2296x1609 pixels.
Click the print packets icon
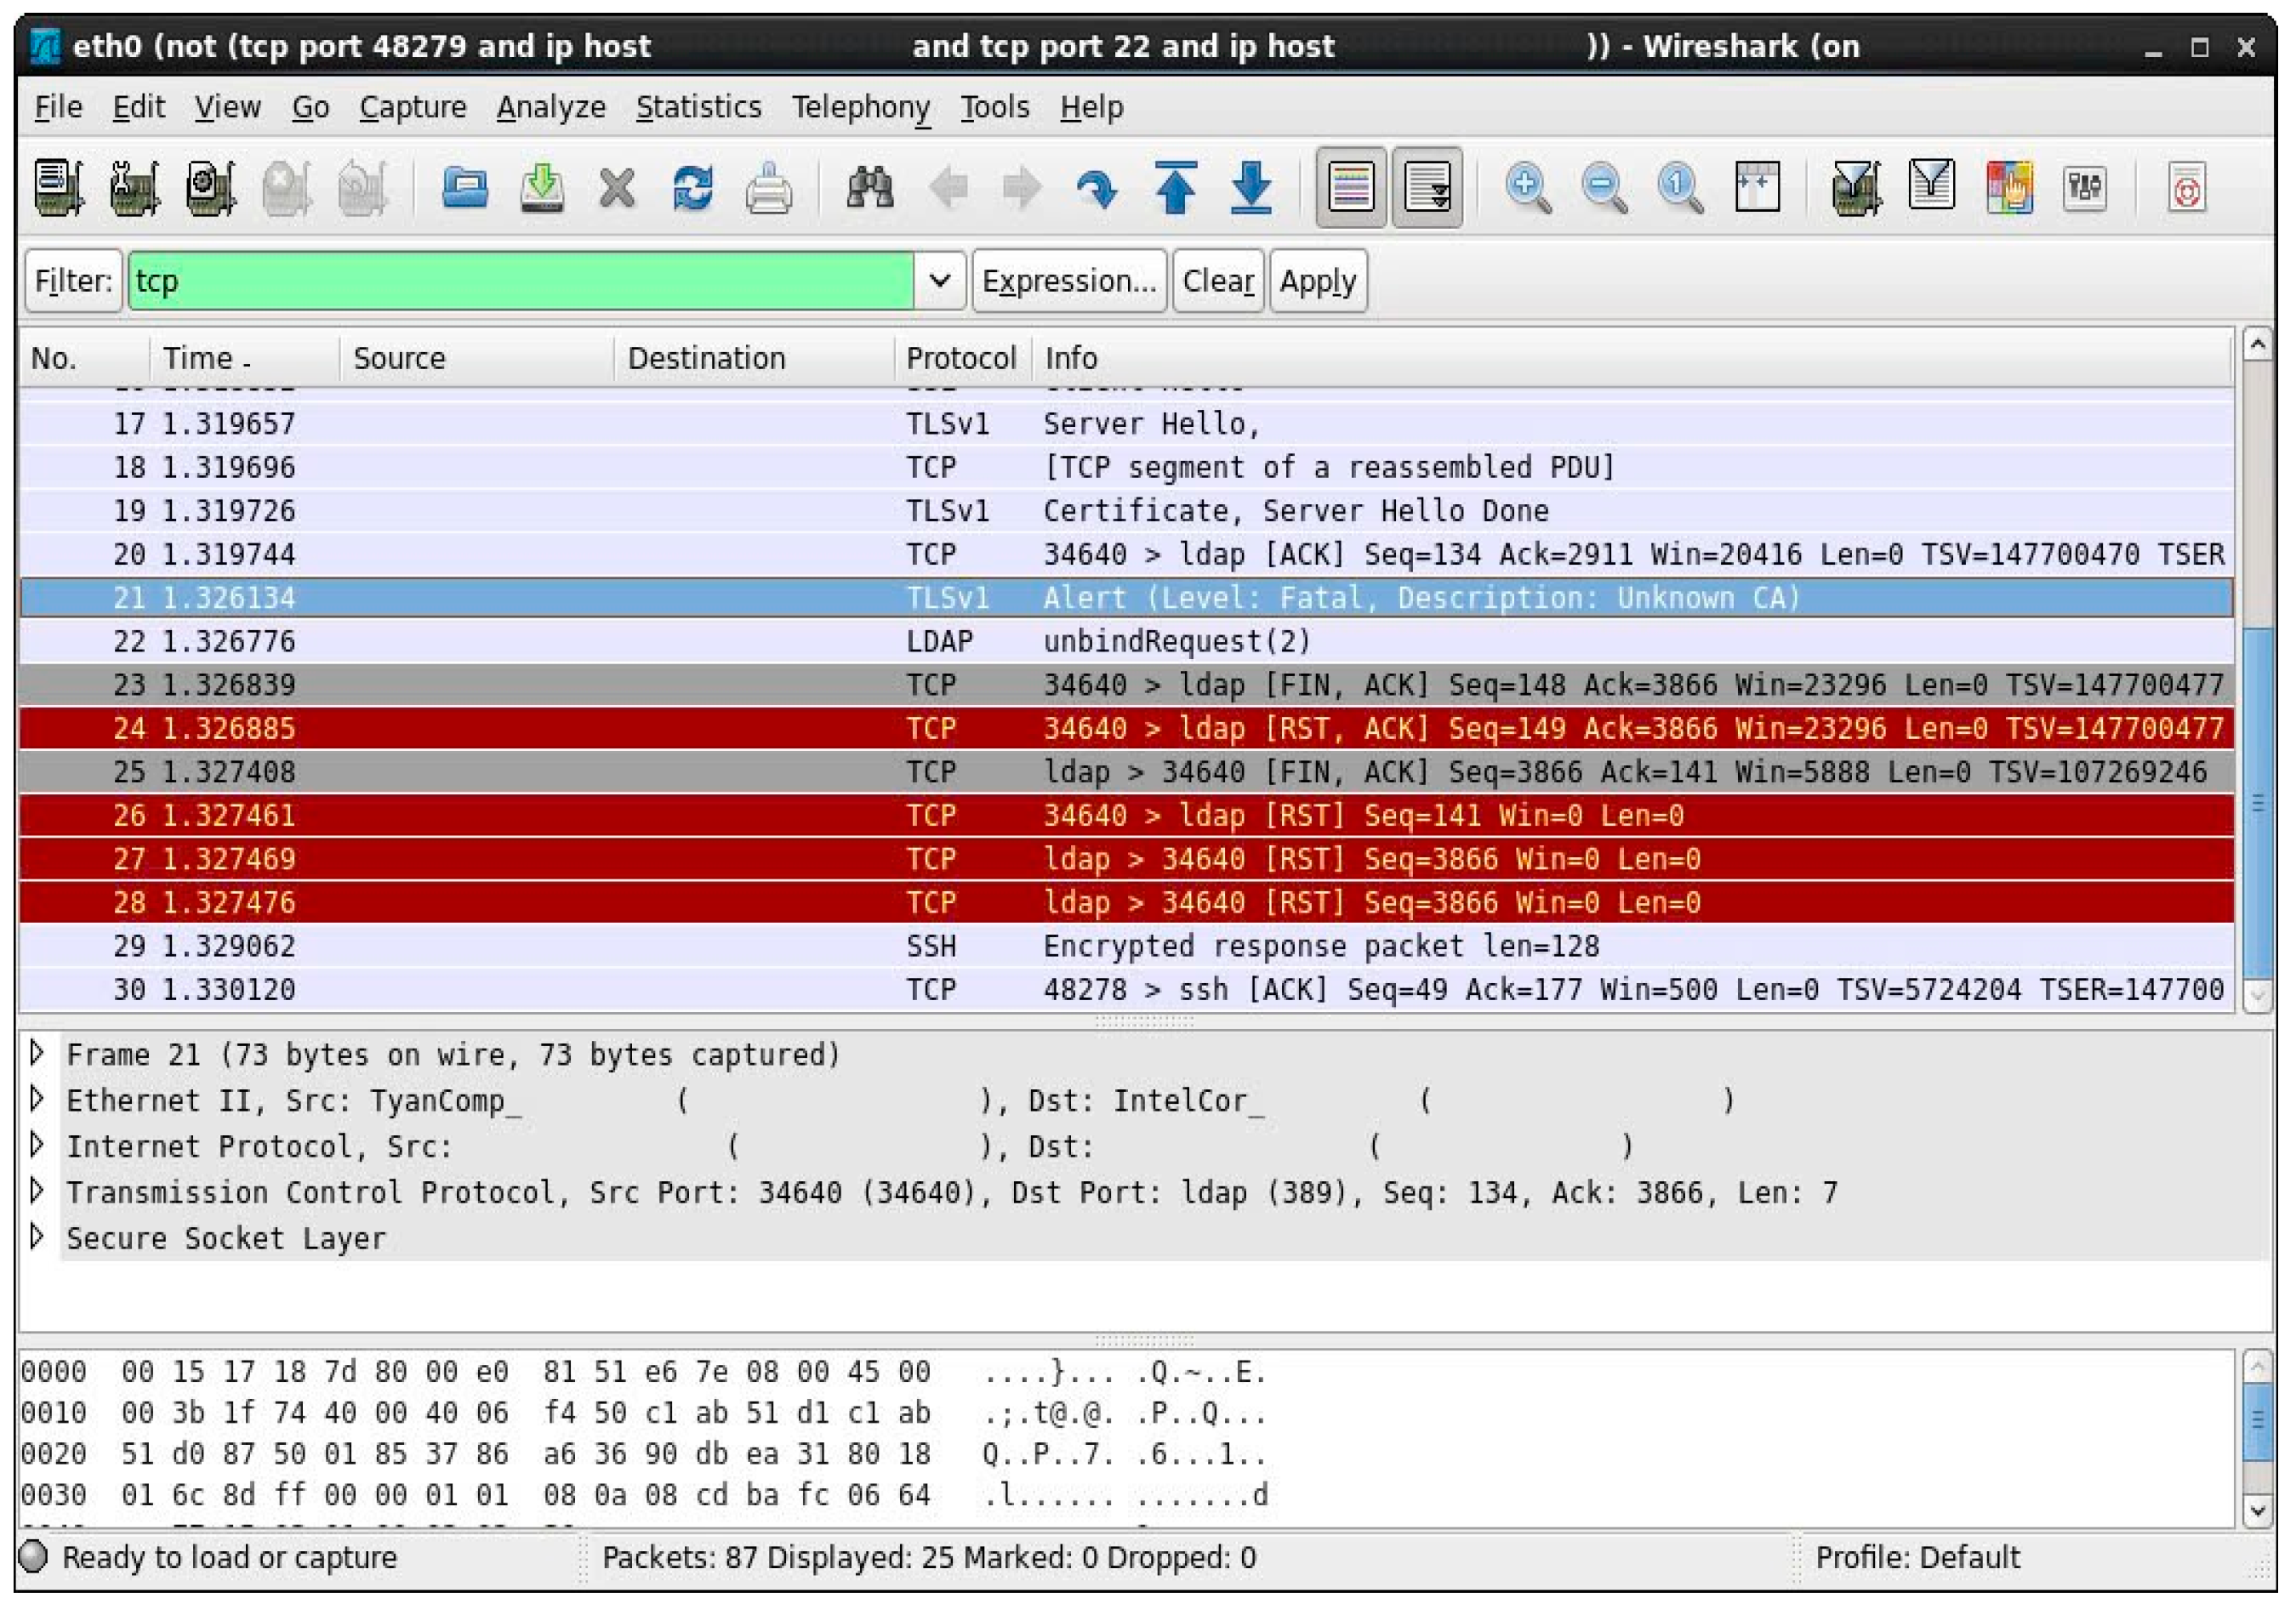pos(768,187)
